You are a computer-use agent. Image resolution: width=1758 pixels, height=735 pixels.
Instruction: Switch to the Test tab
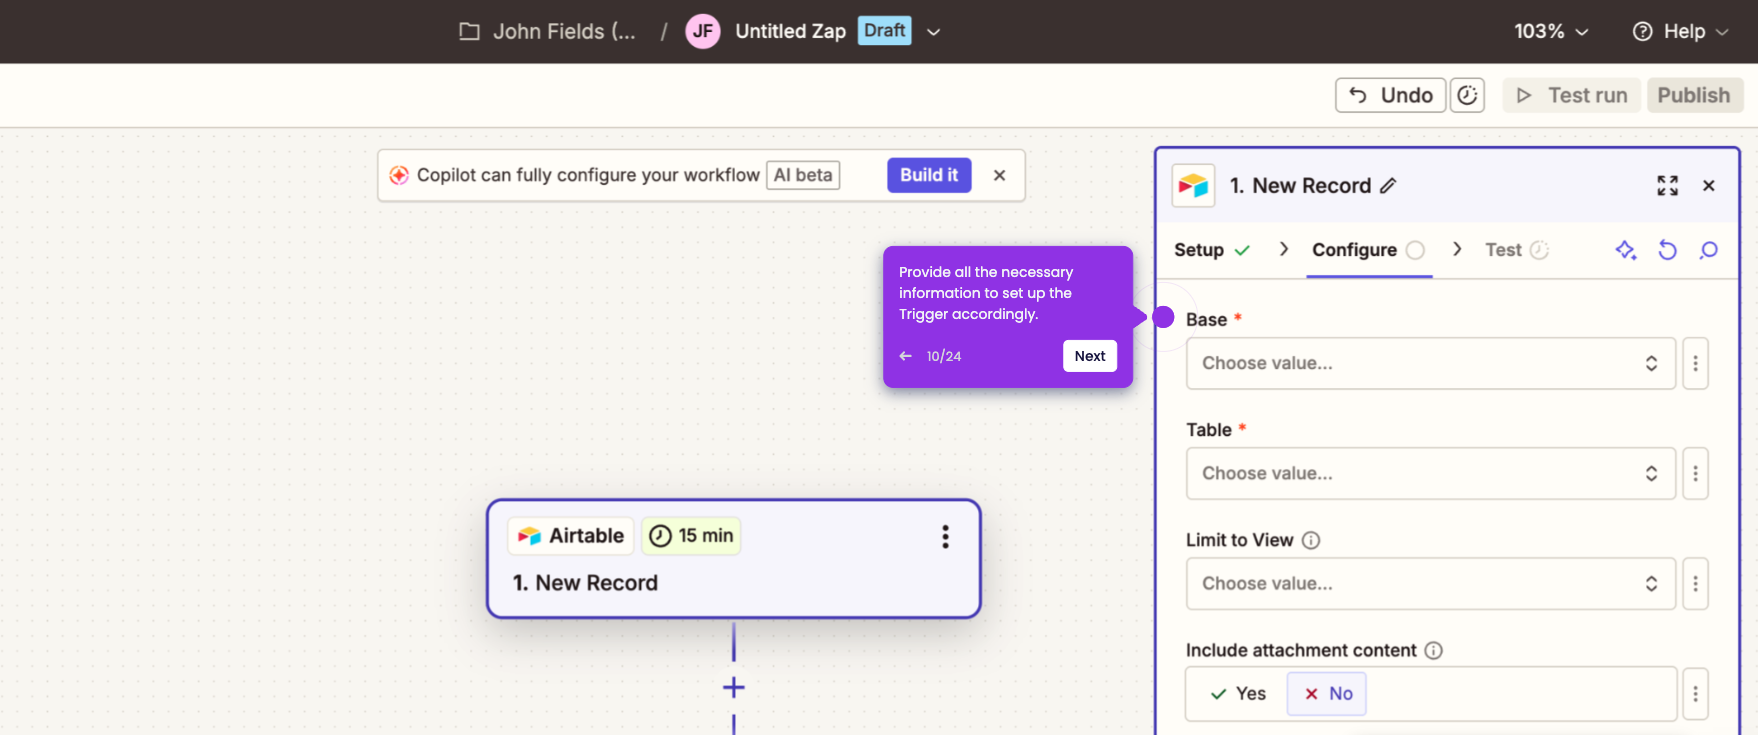coord(1517,250)
